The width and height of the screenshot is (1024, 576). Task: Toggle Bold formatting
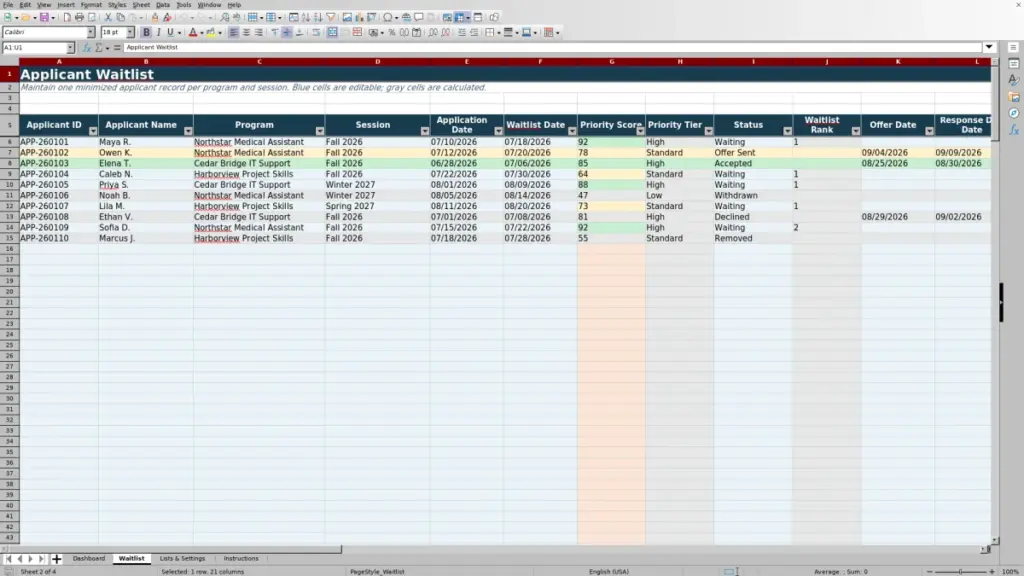(x=146, y=33)
